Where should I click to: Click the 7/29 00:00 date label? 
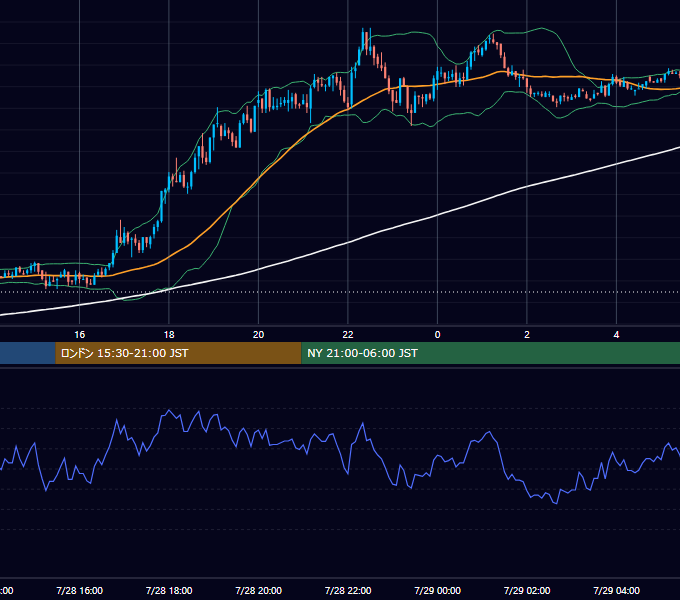[437, 590]
